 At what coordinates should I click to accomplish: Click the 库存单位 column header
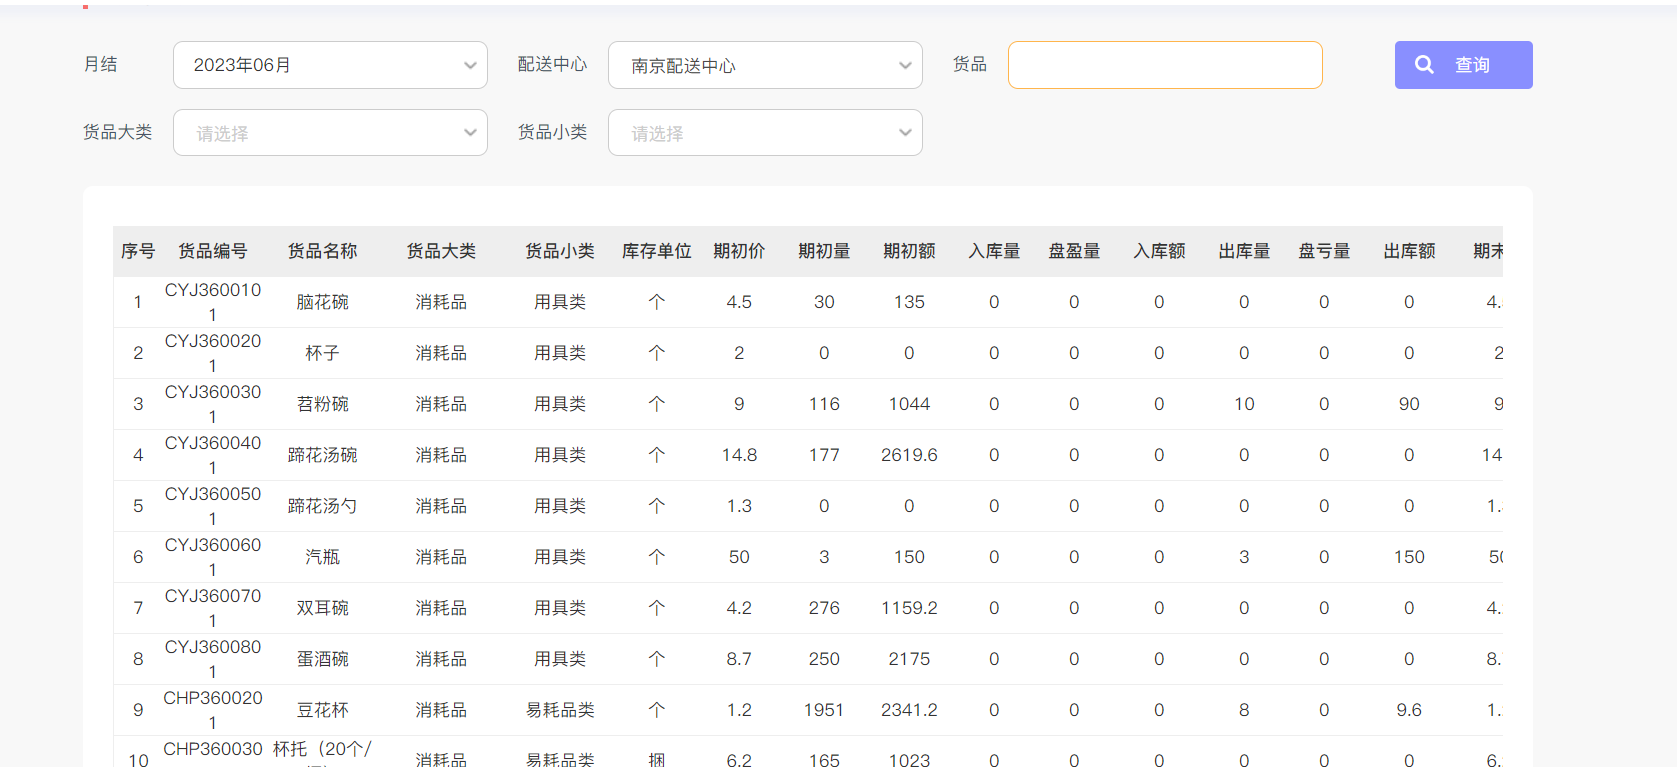pos(657,251)
